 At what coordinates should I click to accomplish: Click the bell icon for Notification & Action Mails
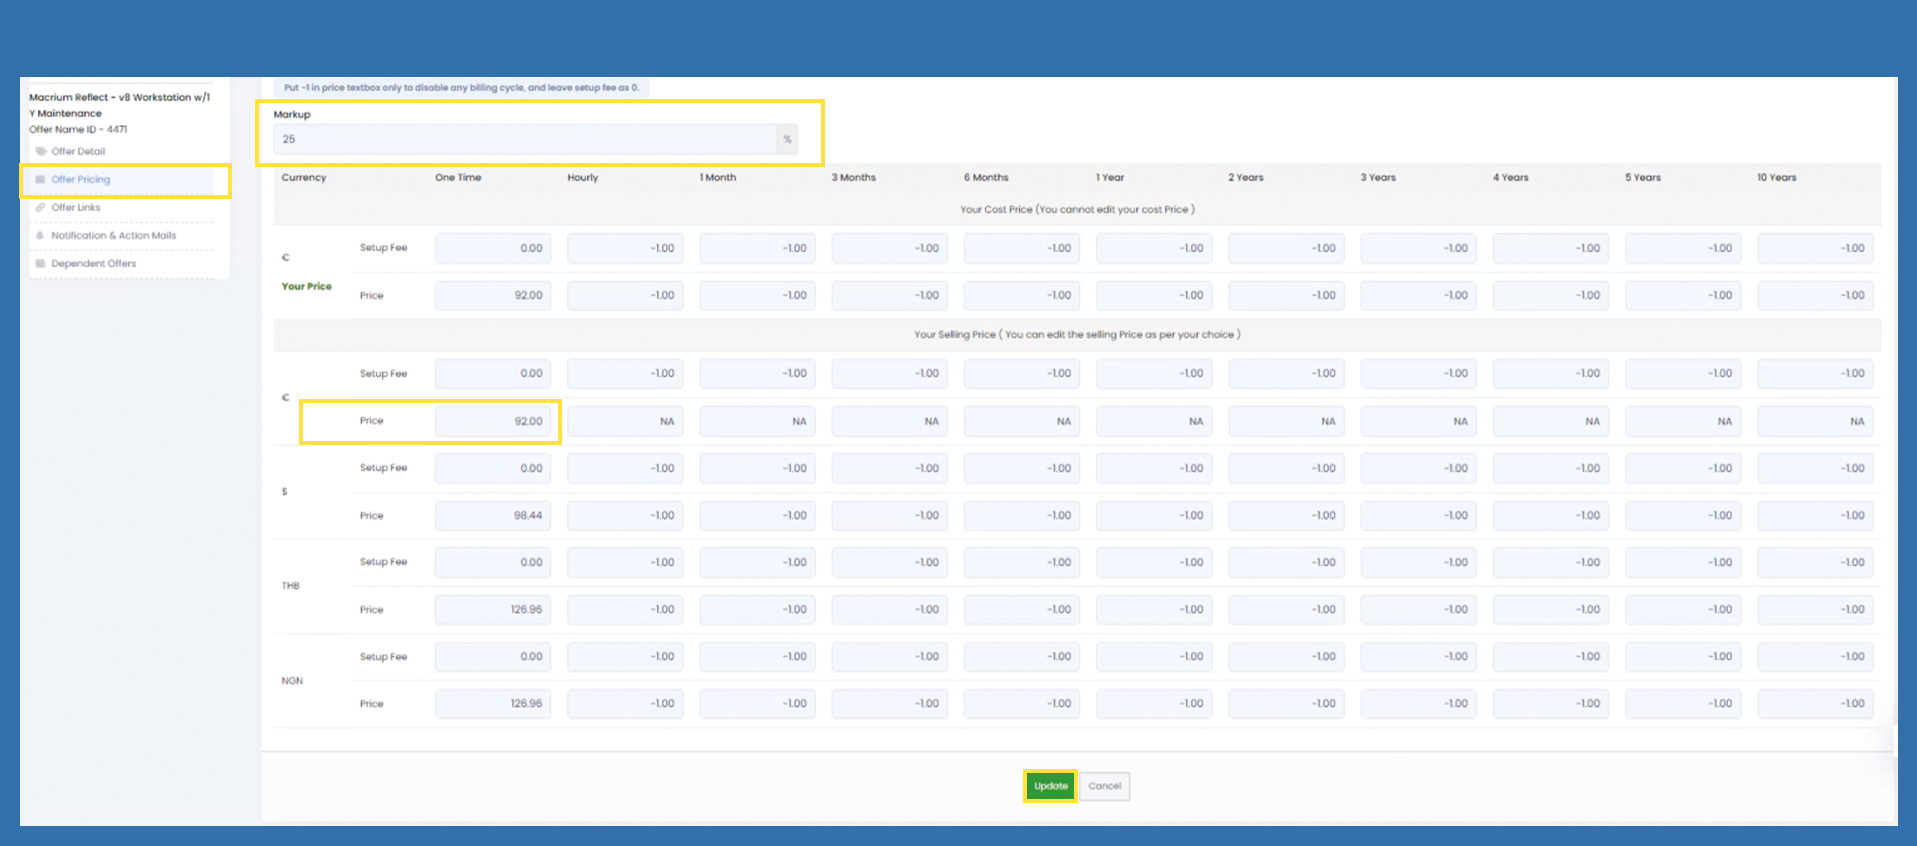[41, 236]
